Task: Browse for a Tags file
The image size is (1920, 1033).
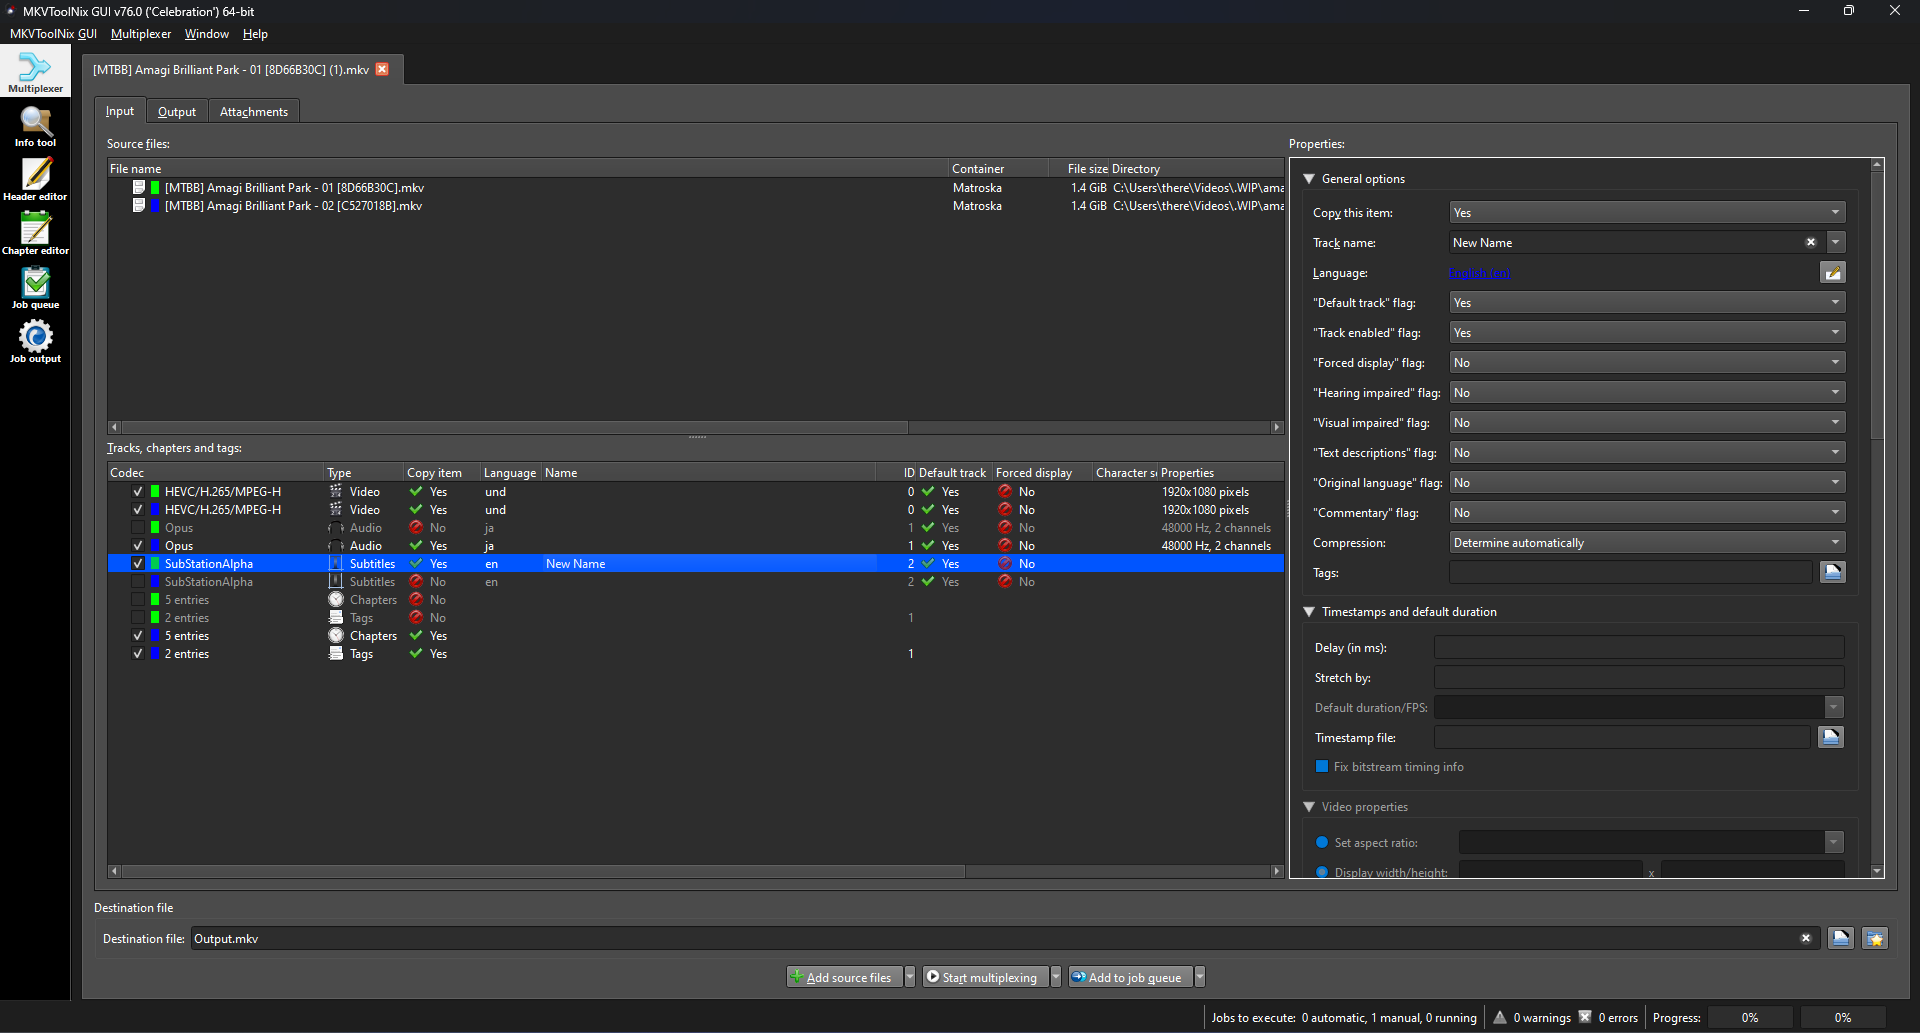Action: (x=1832, y=572)
